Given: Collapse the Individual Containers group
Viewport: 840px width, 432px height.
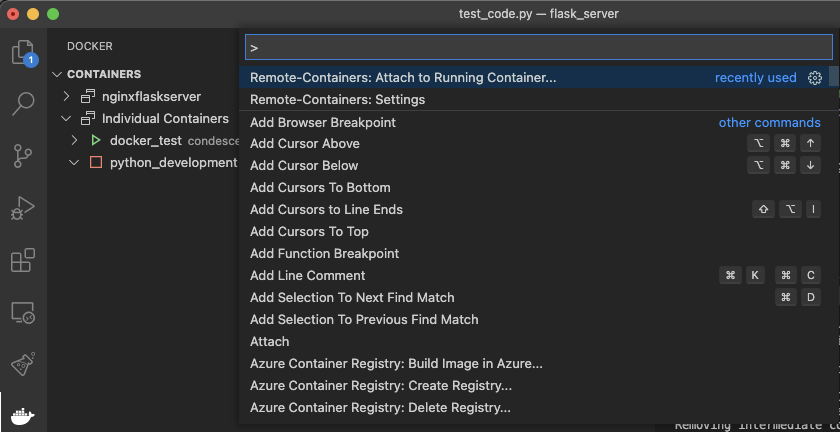Looking at the screenshot, I should click(x=66, y=118).
